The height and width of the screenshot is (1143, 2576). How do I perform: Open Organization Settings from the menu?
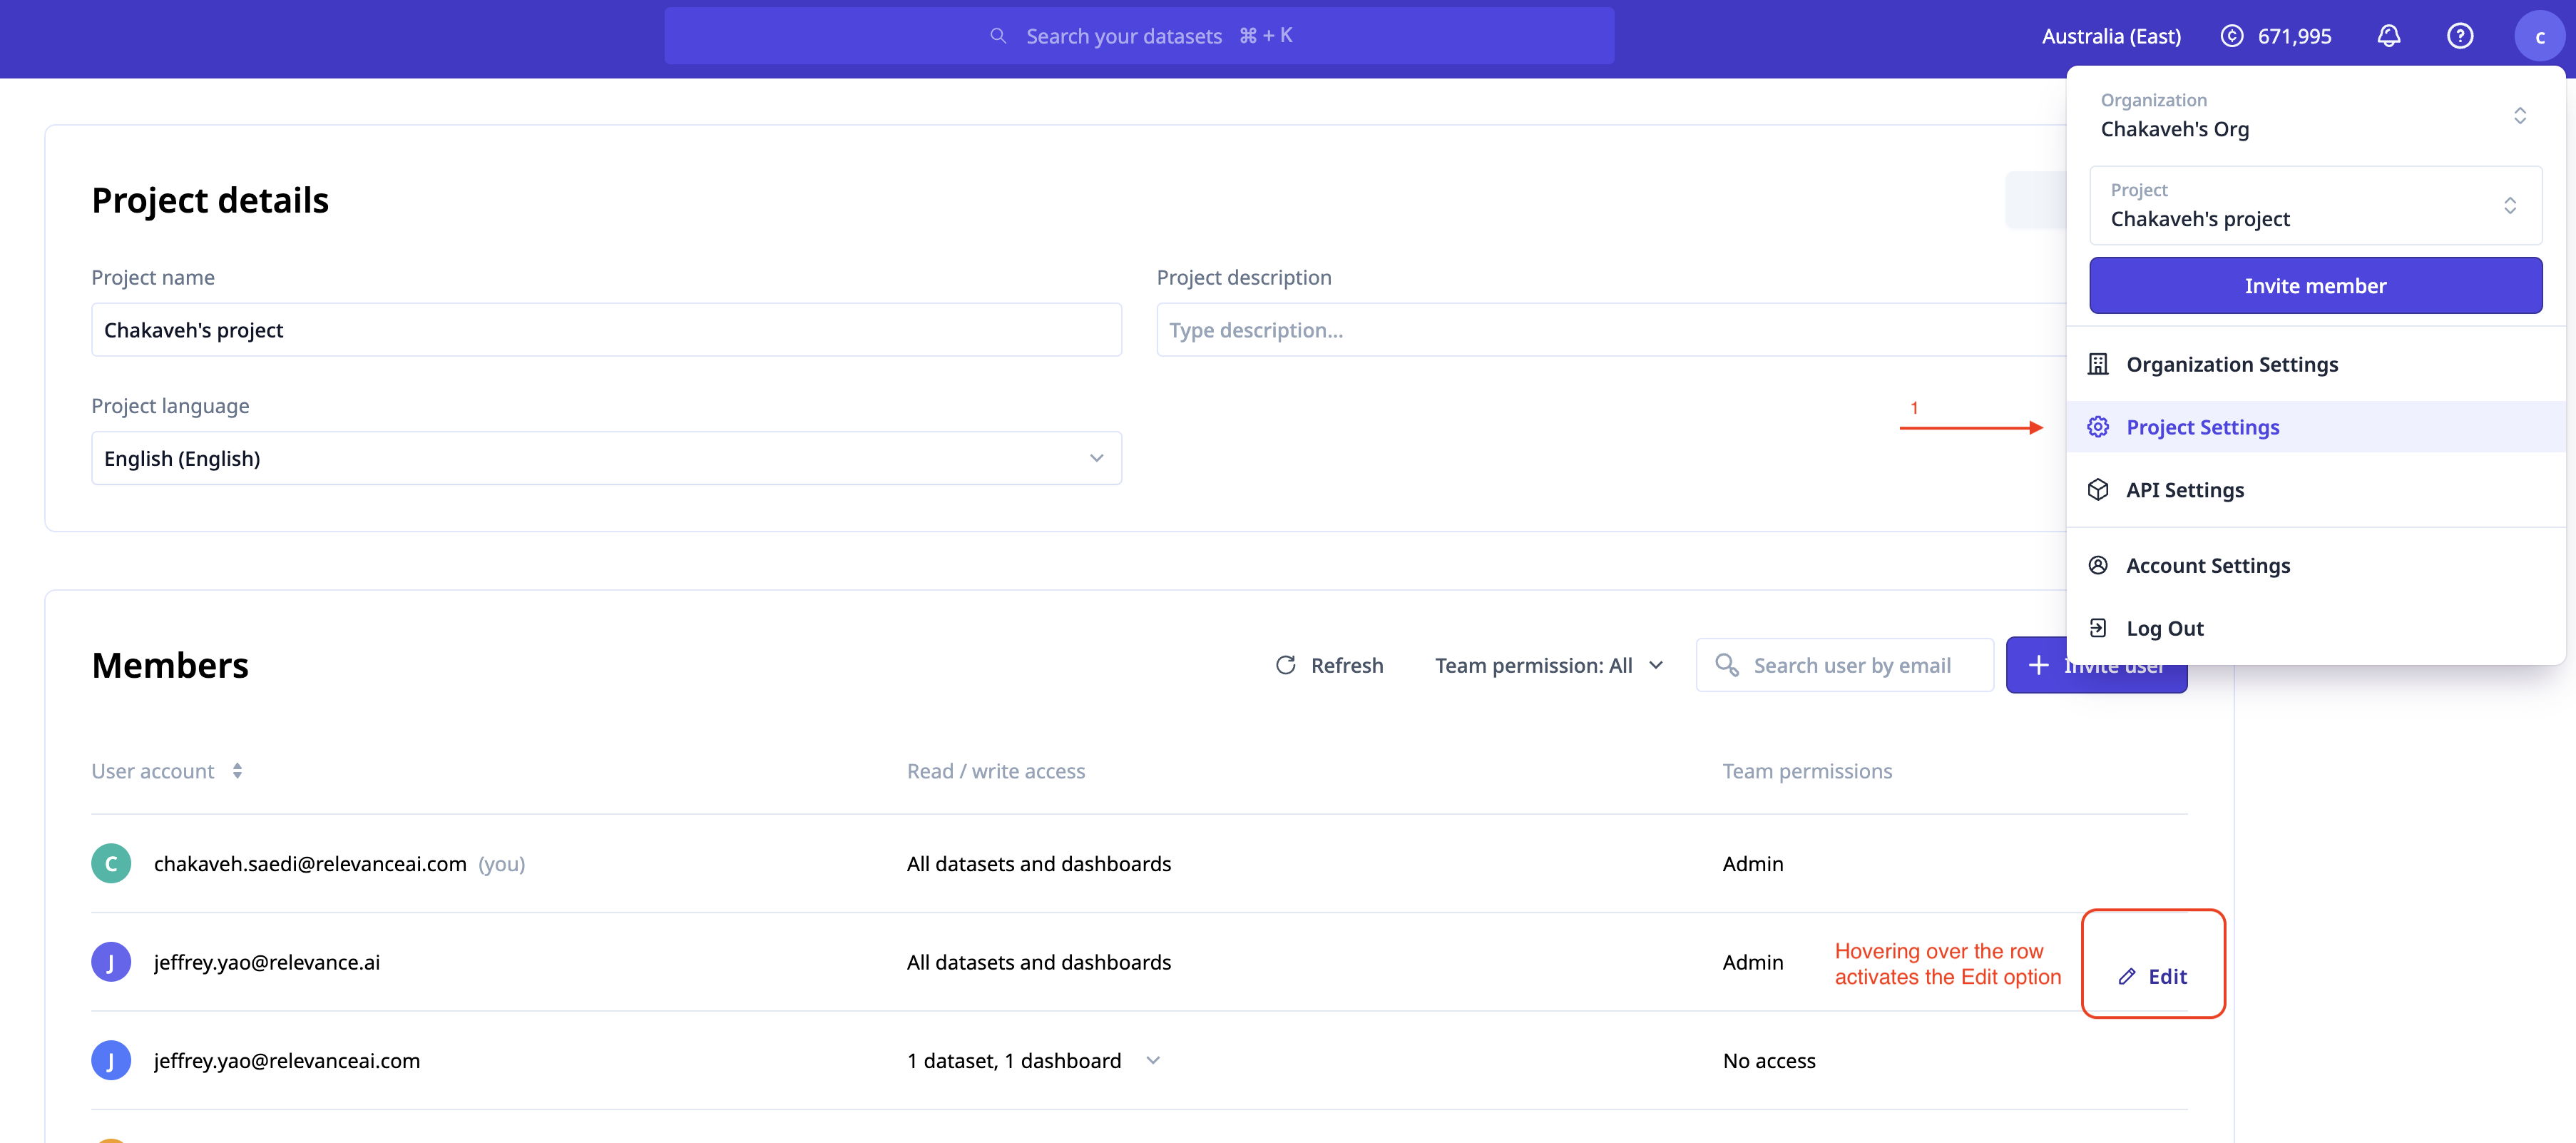2231,364
